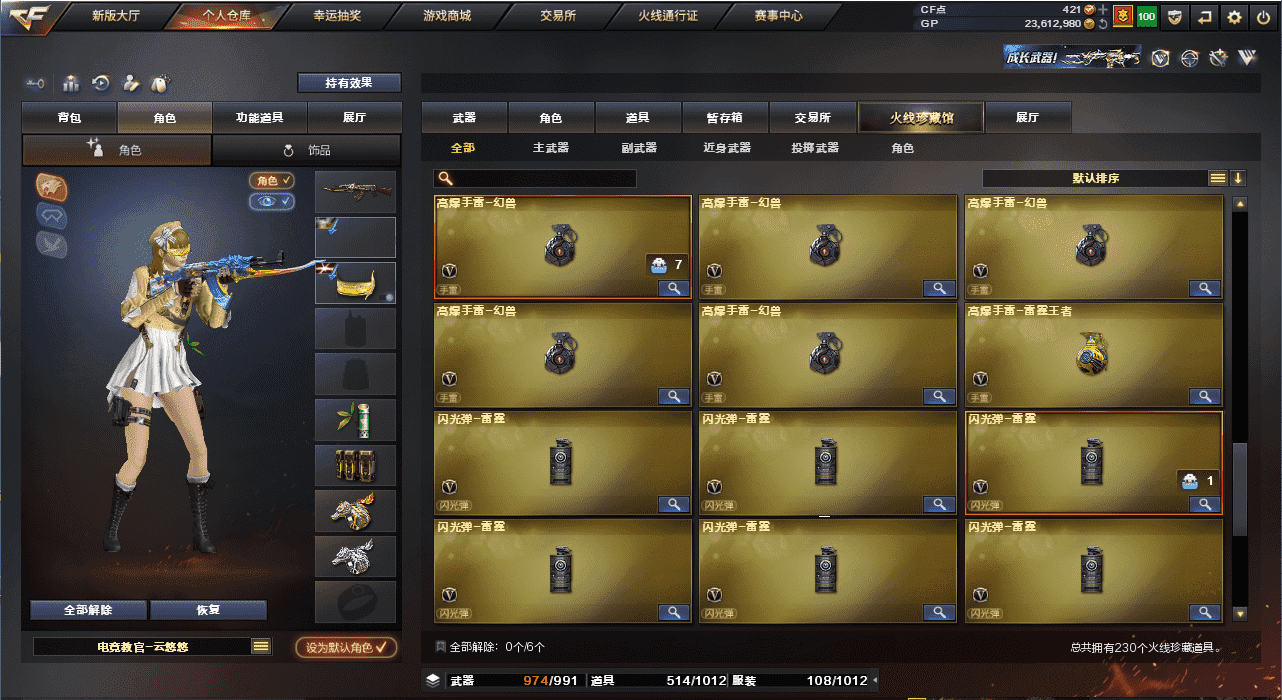Click the 全部解除 button
This screenshot has height=700, width=1282.
(88, 610)
